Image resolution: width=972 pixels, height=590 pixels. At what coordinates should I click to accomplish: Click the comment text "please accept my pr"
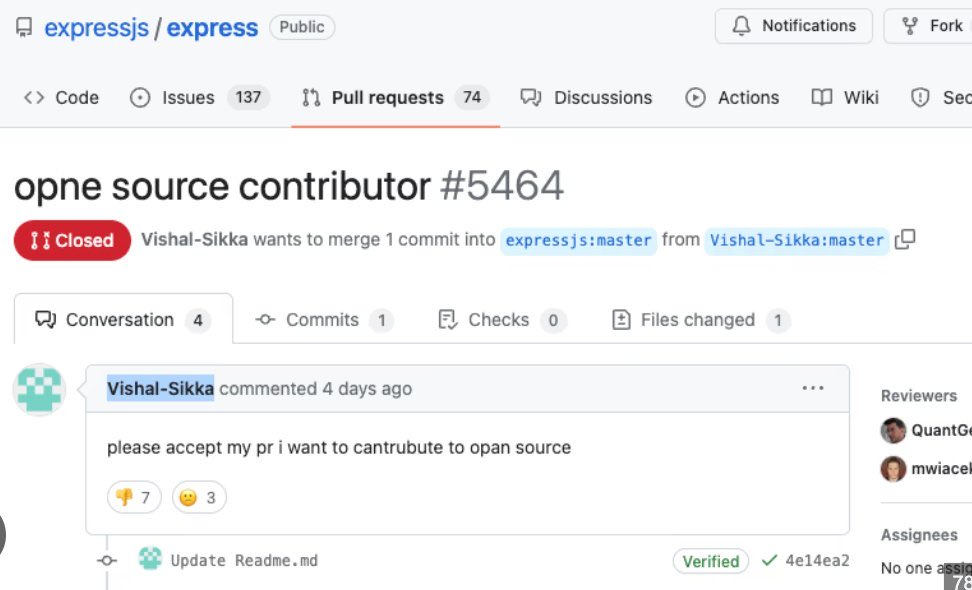point(190,447)
